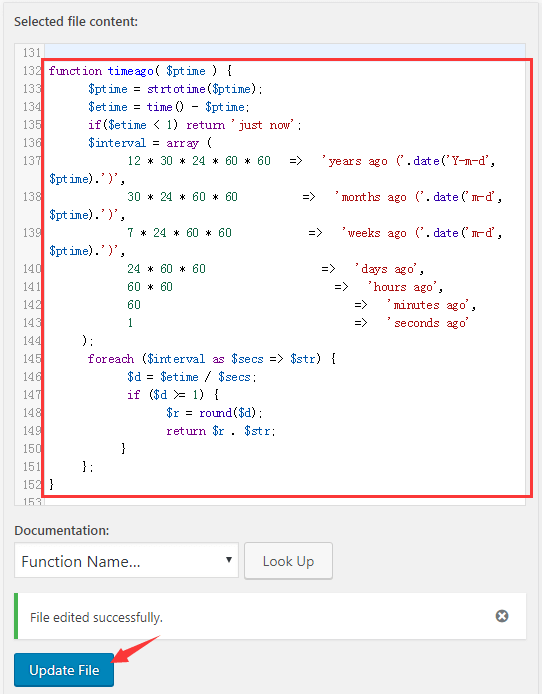Viewport: 542px width, 694px height.
Task: Click the 'return $r . $str' line
Action: 221,431
